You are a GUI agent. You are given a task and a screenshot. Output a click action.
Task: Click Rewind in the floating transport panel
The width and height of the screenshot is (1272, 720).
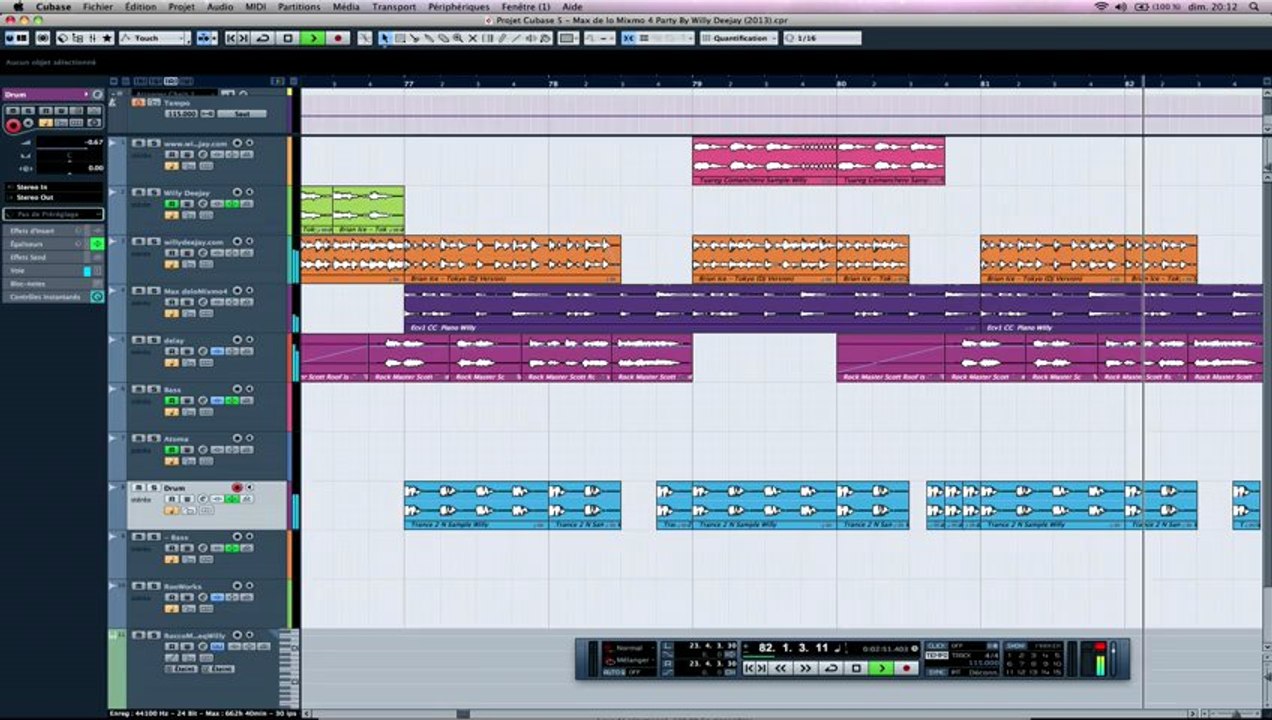780,668
